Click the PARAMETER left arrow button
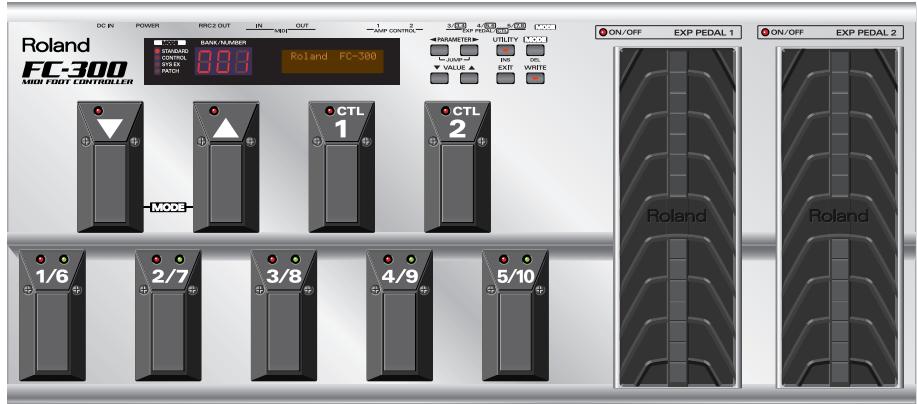Screen dimensions: 917x404 coord(439,50)
